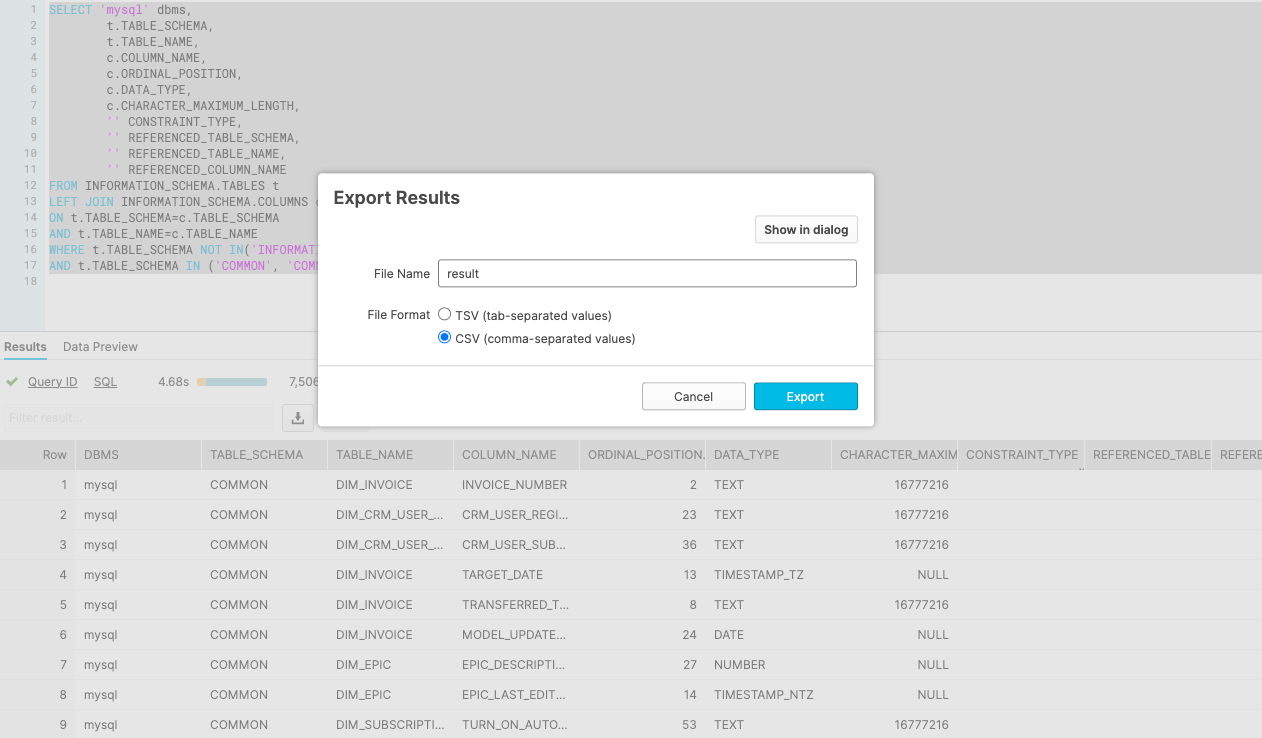Click the Export button

805,397
